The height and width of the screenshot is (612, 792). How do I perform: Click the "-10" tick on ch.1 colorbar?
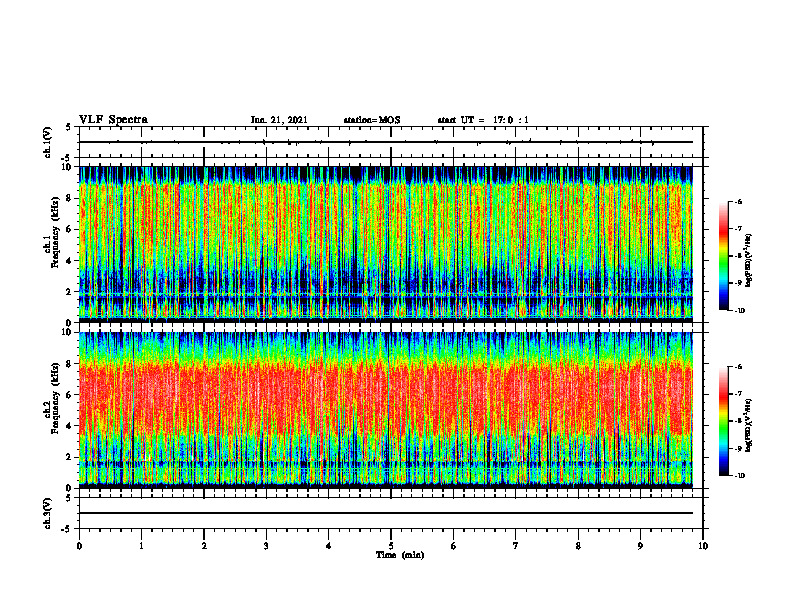[x=740, y=311]
